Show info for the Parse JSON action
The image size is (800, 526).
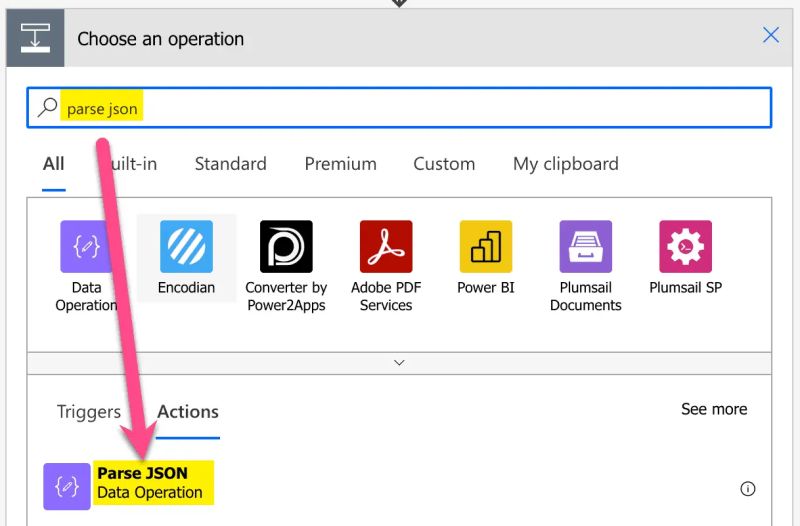[x=747, y=489]
